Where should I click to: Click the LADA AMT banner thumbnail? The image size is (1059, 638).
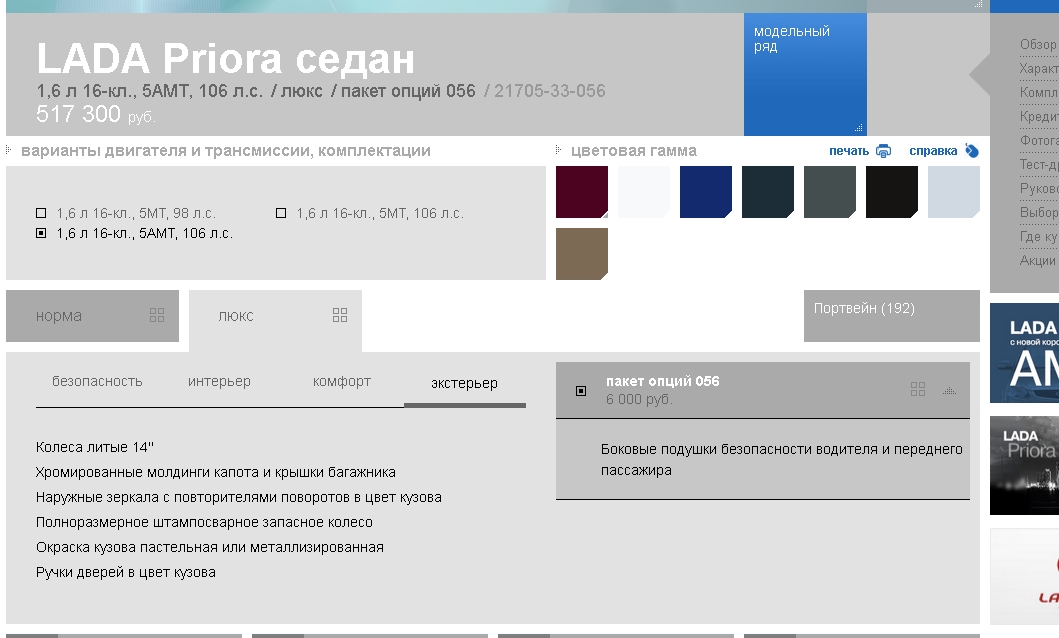1025,353
